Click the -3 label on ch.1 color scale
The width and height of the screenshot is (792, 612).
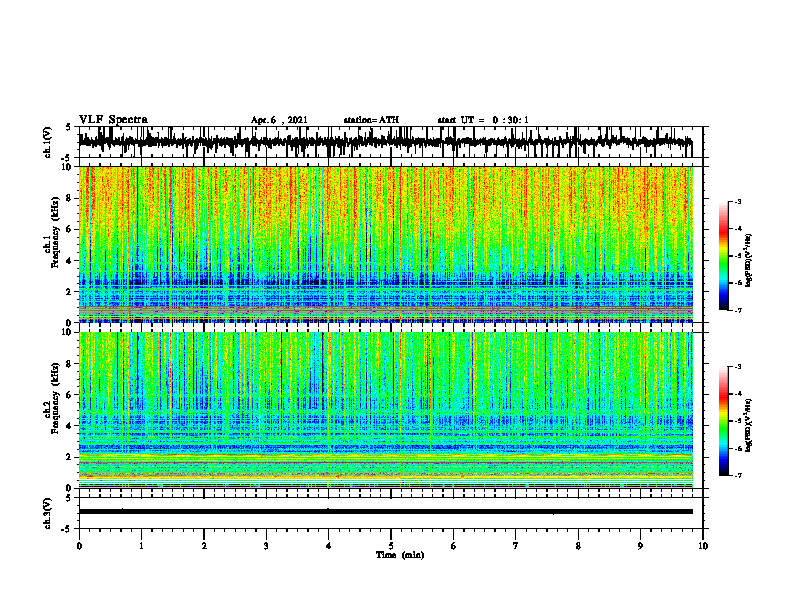[737, 201]
